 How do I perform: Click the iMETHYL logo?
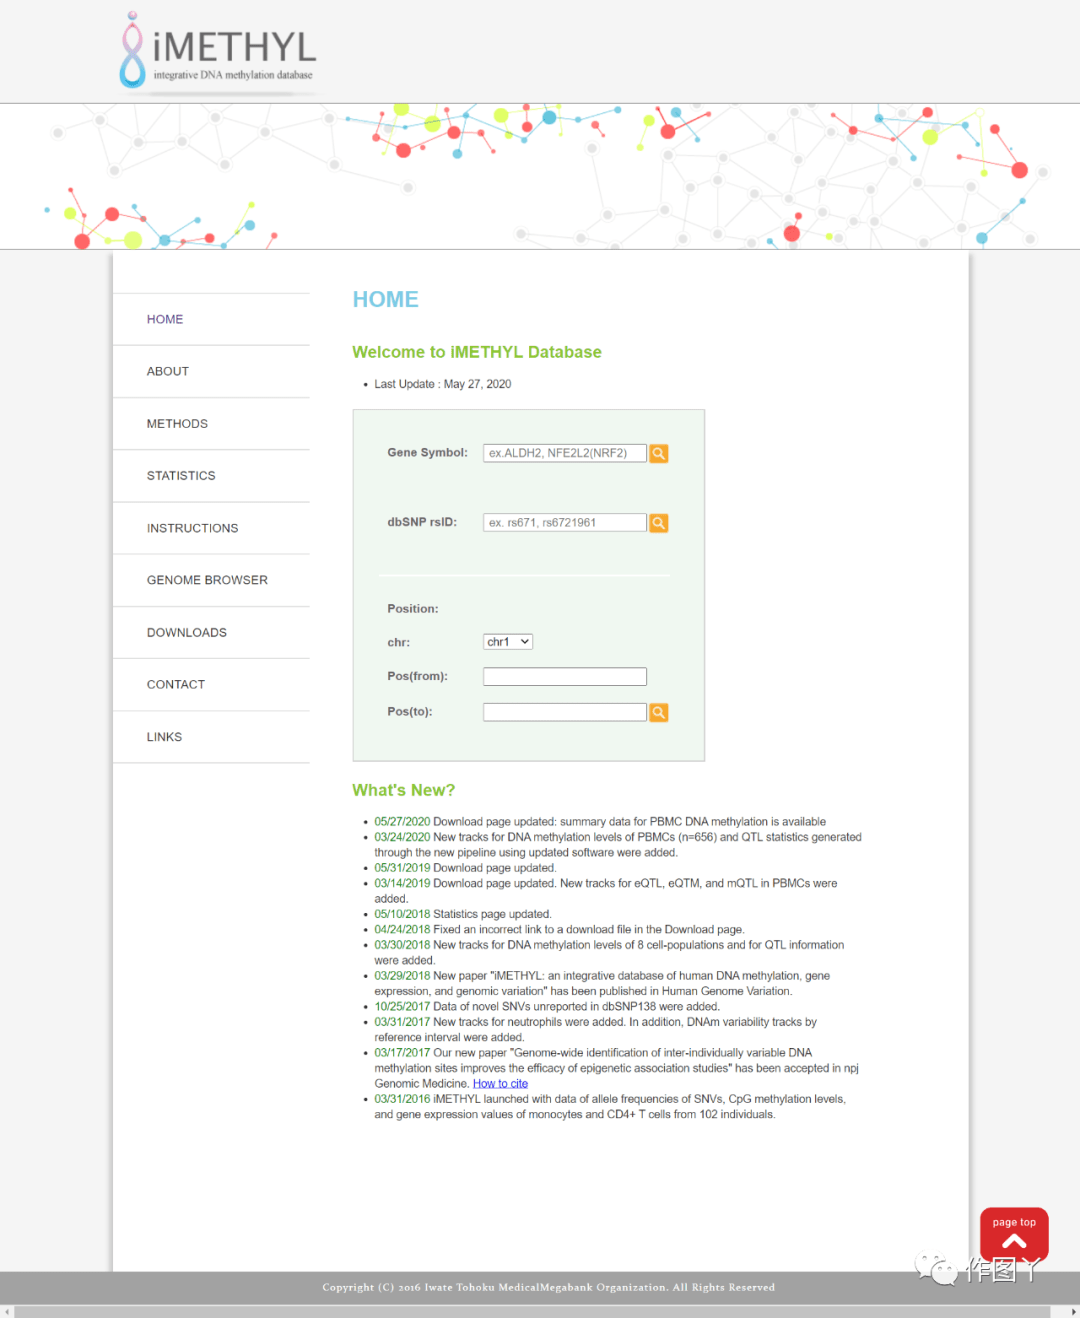tap(217, 50)
